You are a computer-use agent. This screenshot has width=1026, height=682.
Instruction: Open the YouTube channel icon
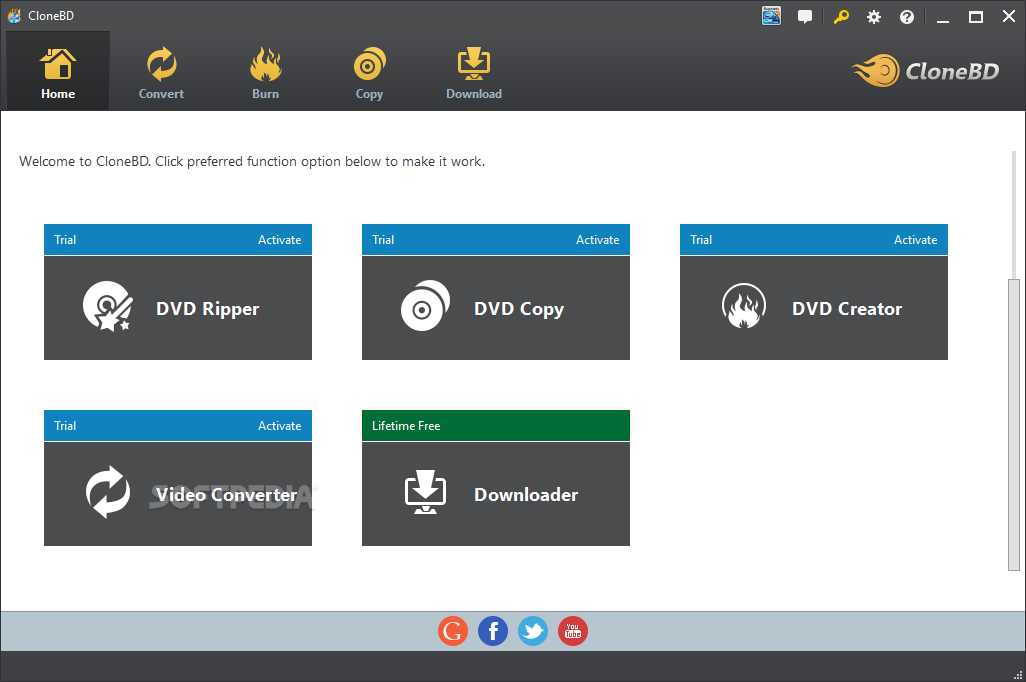[x=573, y=631]
